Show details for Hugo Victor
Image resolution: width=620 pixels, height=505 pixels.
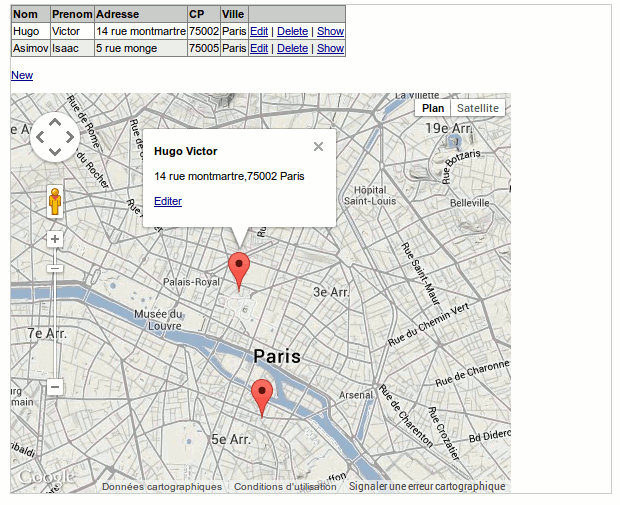(330, 31)
